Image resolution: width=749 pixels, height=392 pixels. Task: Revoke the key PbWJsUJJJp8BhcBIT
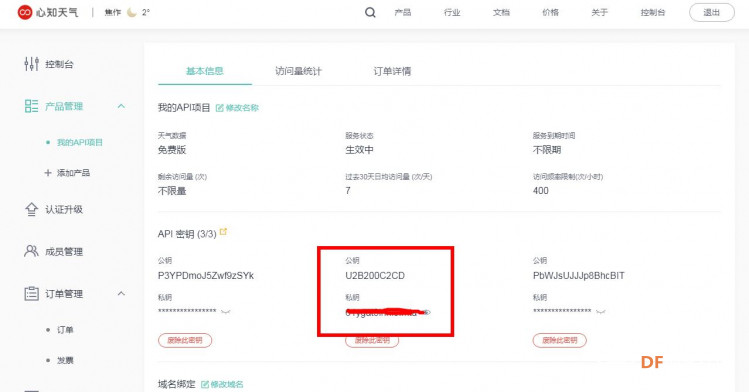coord(559,340)
